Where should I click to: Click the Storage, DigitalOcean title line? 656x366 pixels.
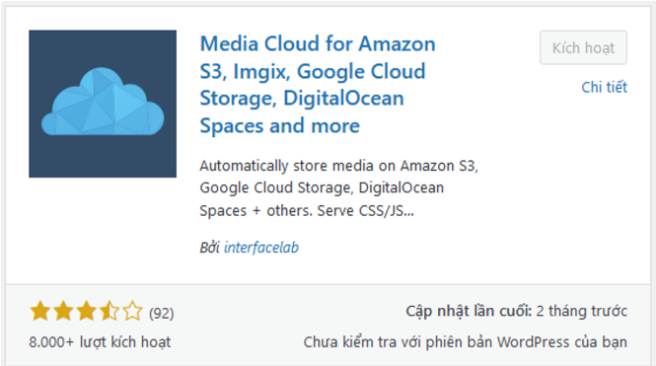pyautogui.click(x=302, y=99)
